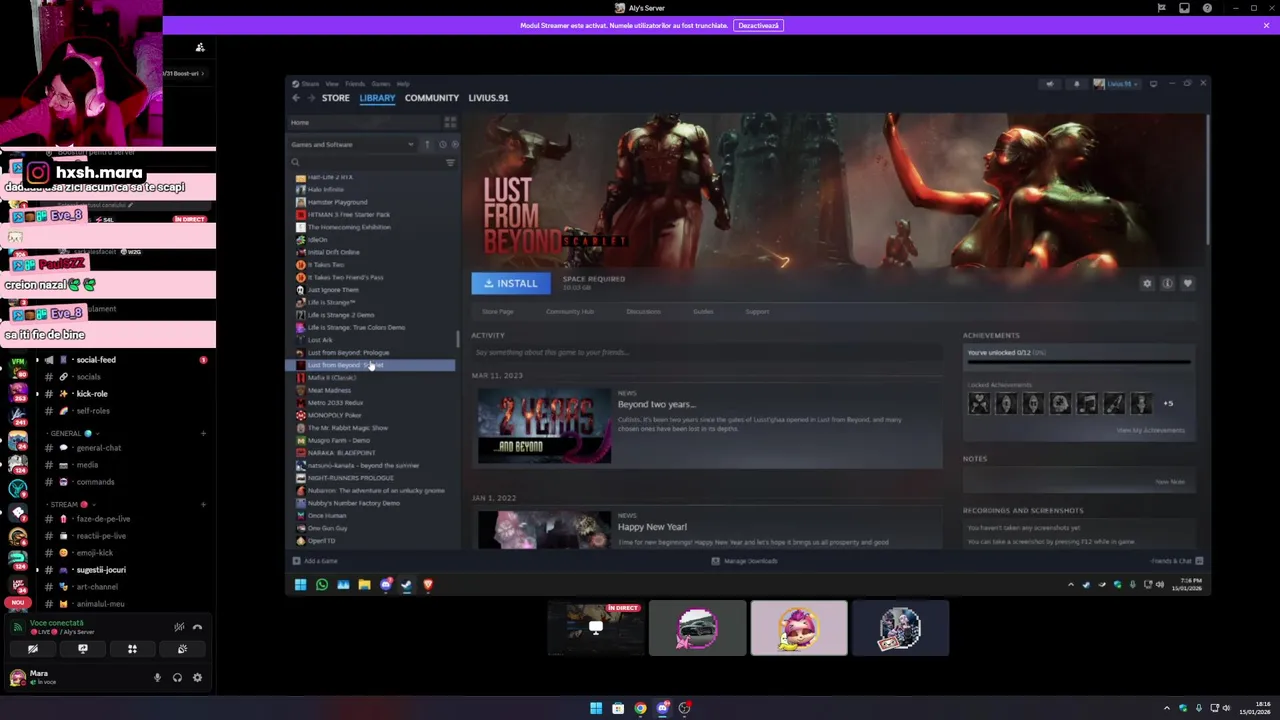Click Discord share screen button
The width and height of the screenshot is (1280, 720).
tap(83, 649)
